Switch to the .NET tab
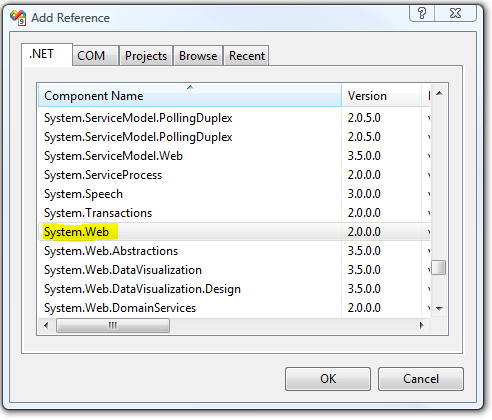Screen dimensions: 492x420 pos(47,54)
